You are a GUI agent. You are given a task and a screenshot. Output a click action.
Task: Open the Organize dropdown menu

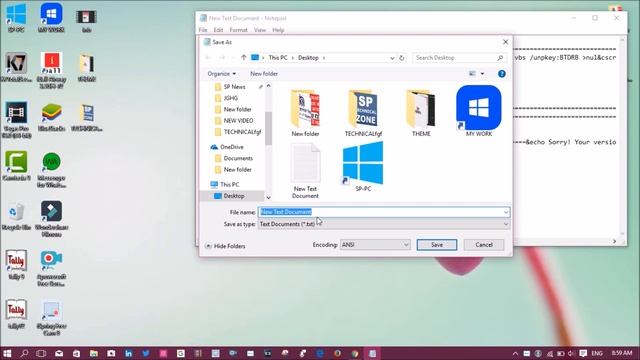pos(222,74)
